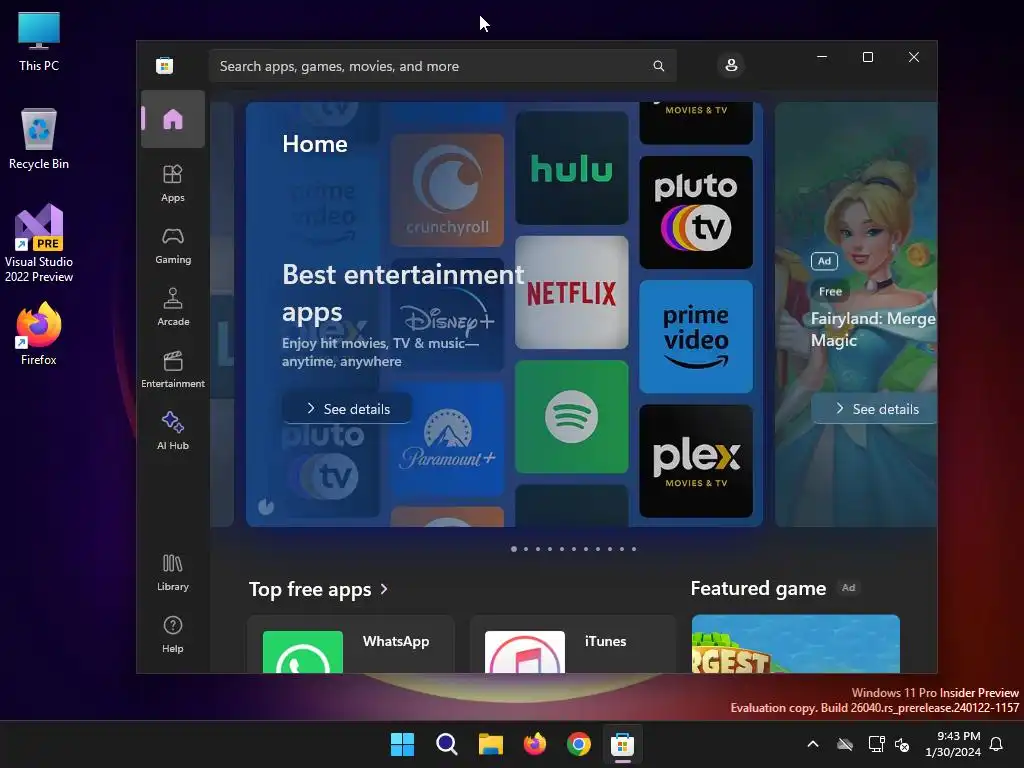Open the Library in sidebar
Viewport: 1024px width, 768px height.
click(x=173, y=573)
